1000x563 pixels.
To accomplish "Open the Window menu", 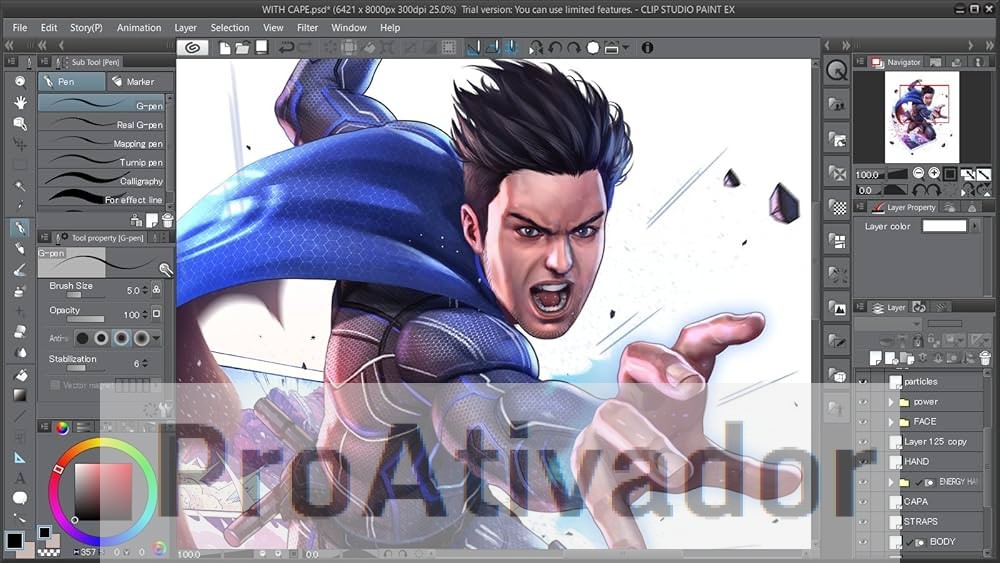I will (349, 27).
